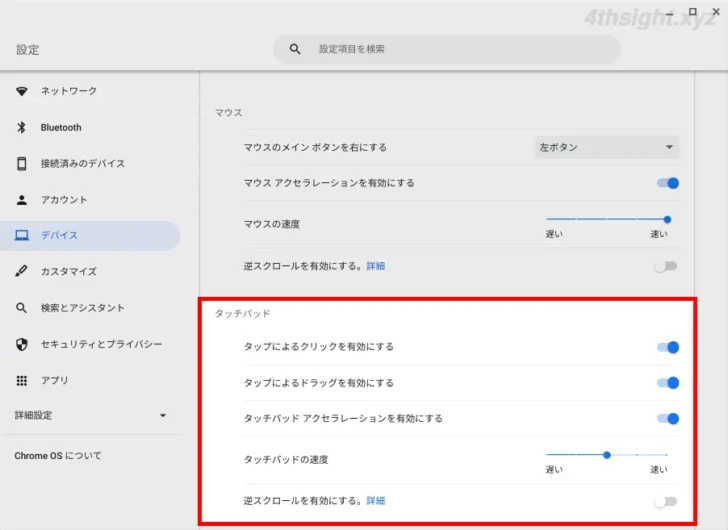This screenshot has width=728, height=530.
Task: Click the laptop device icon
Action: click(x=21, y=235)
